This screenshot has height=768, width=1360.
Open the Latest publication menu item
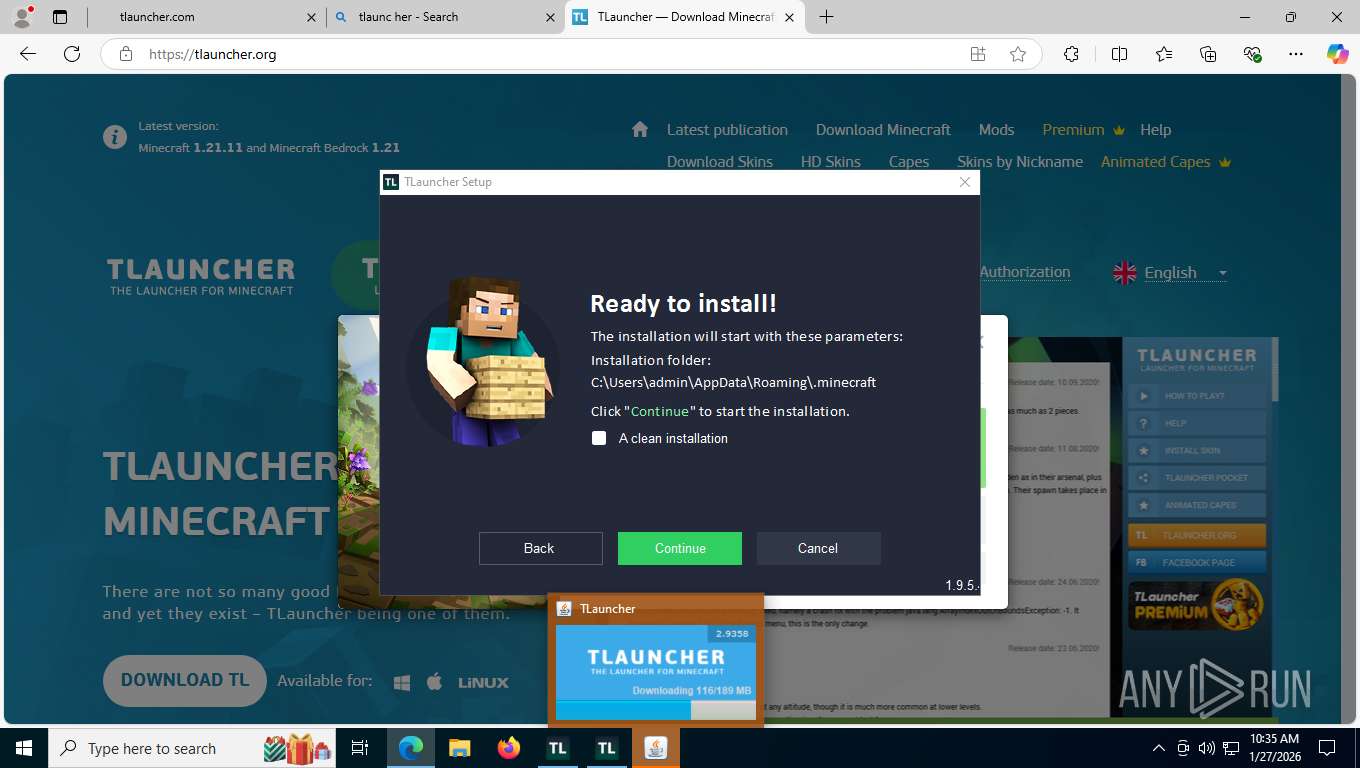click(x=727, y=130)
